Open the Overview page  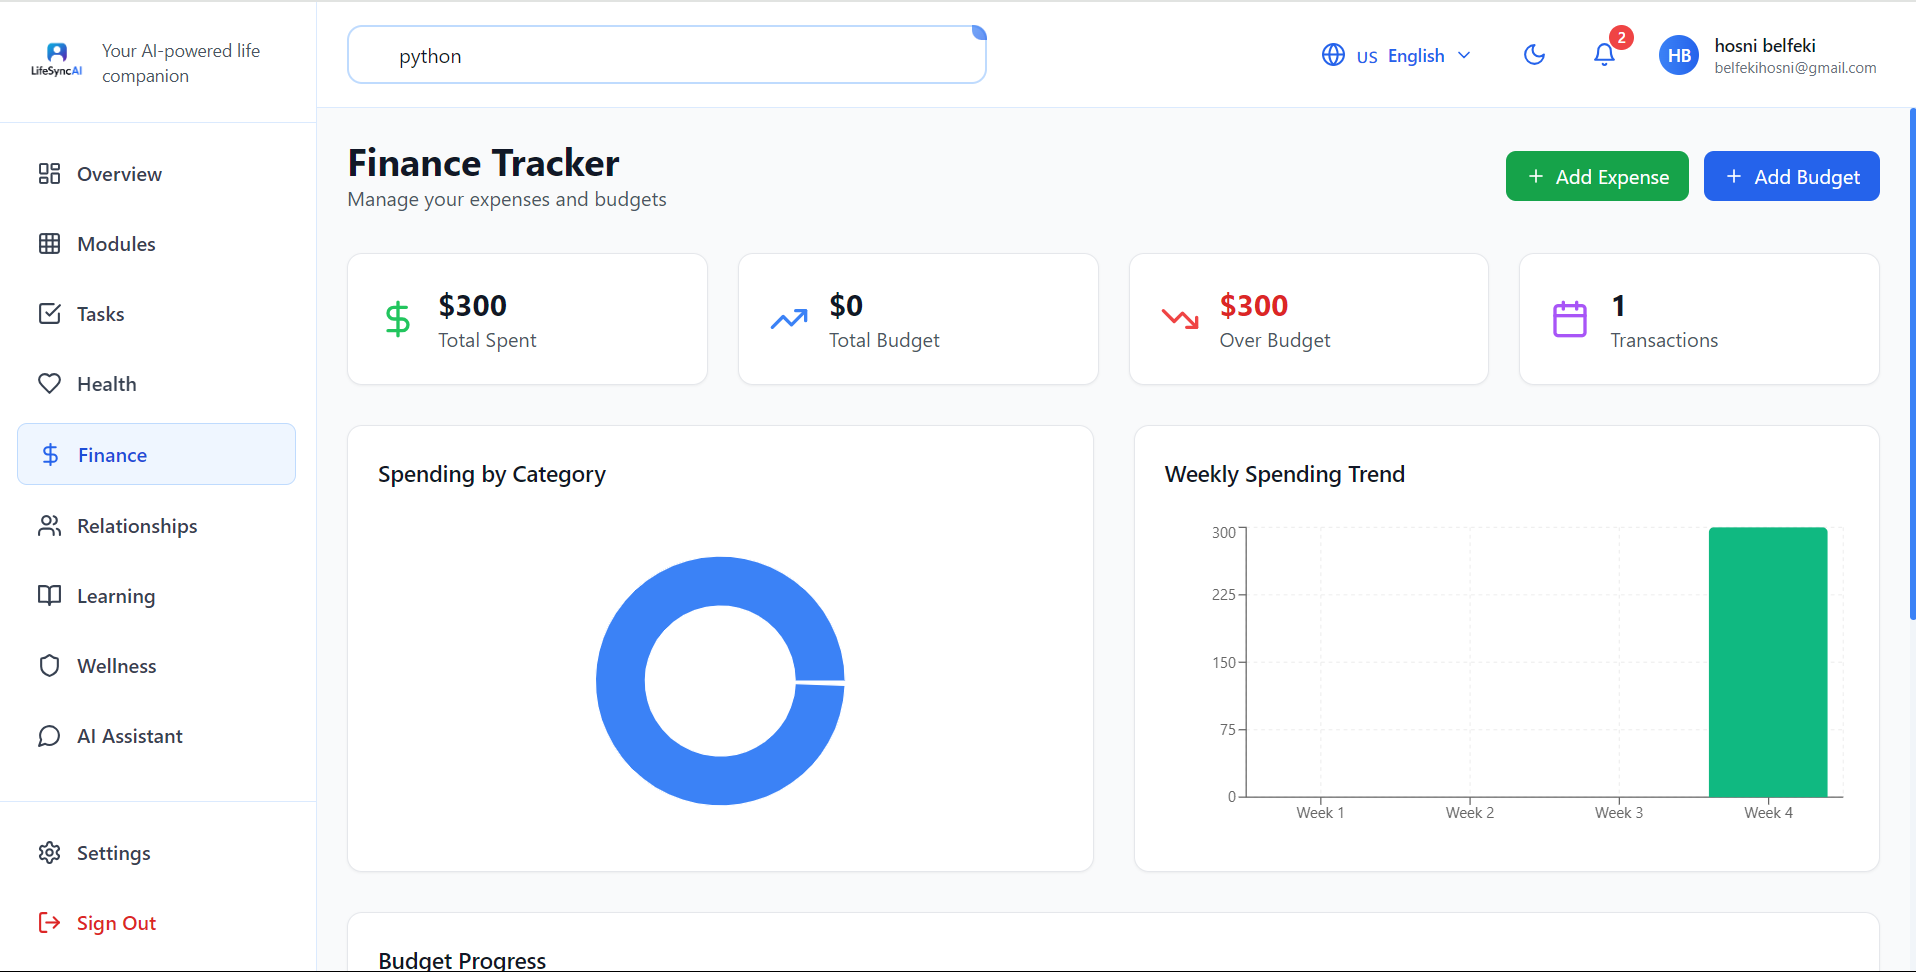point(156,174)
